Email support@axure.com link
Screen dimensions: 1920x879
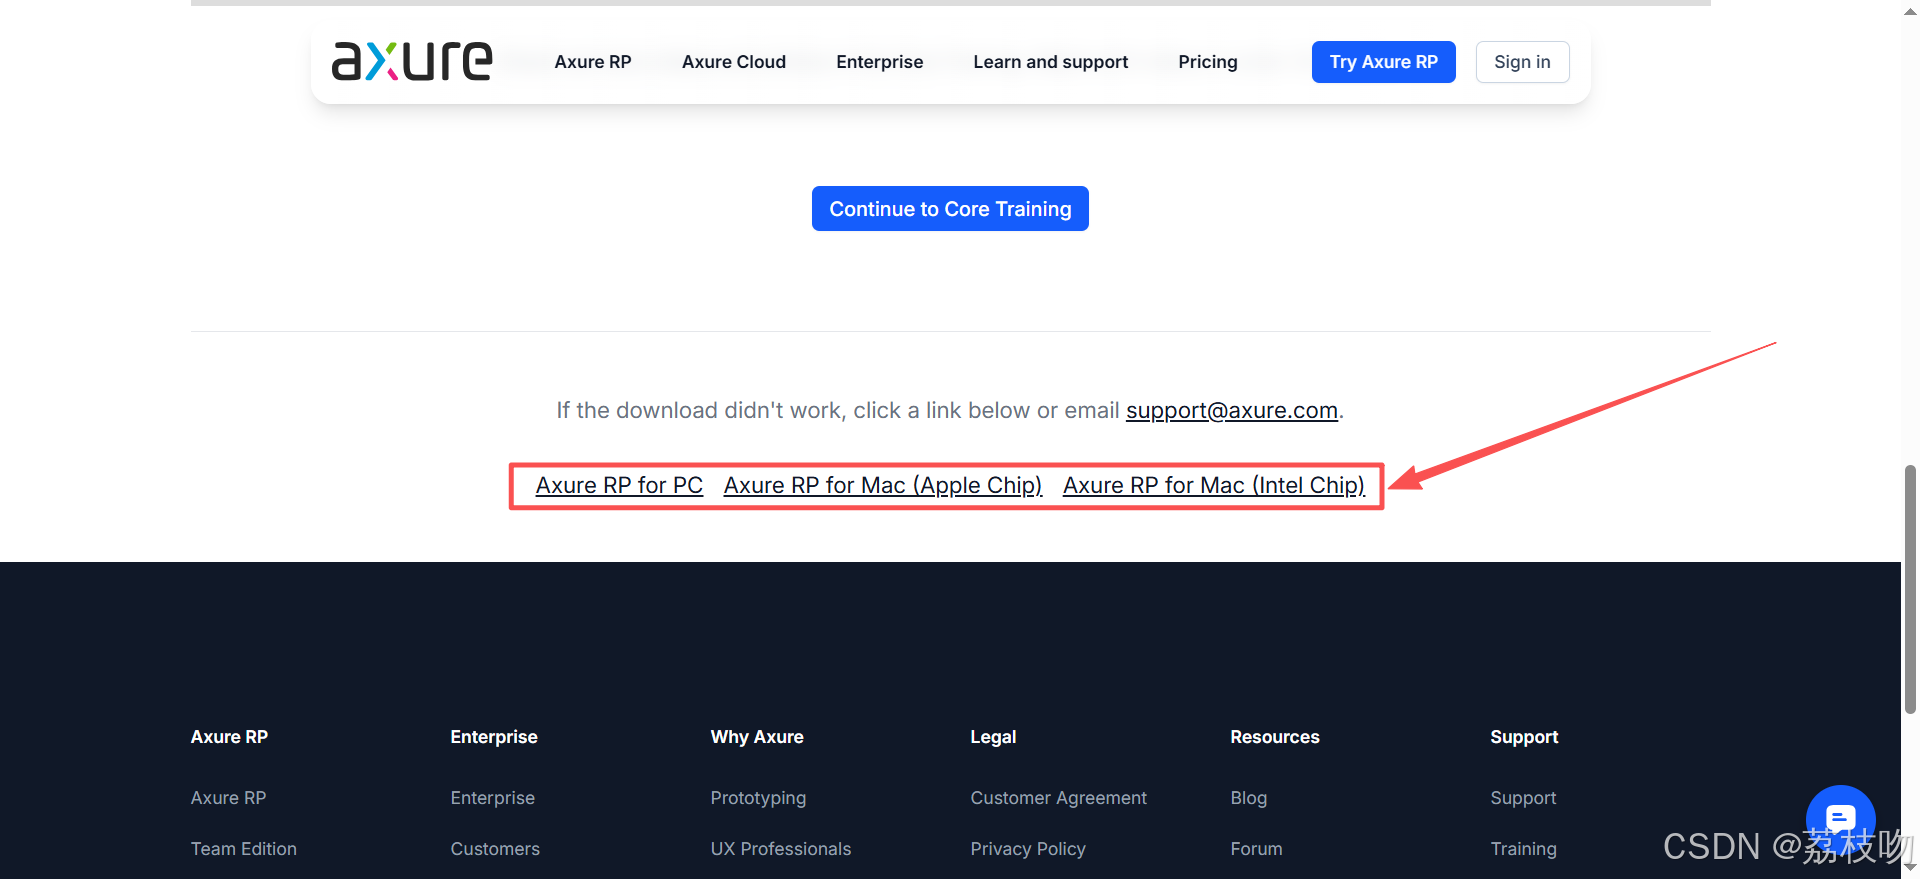[1232, 410]
